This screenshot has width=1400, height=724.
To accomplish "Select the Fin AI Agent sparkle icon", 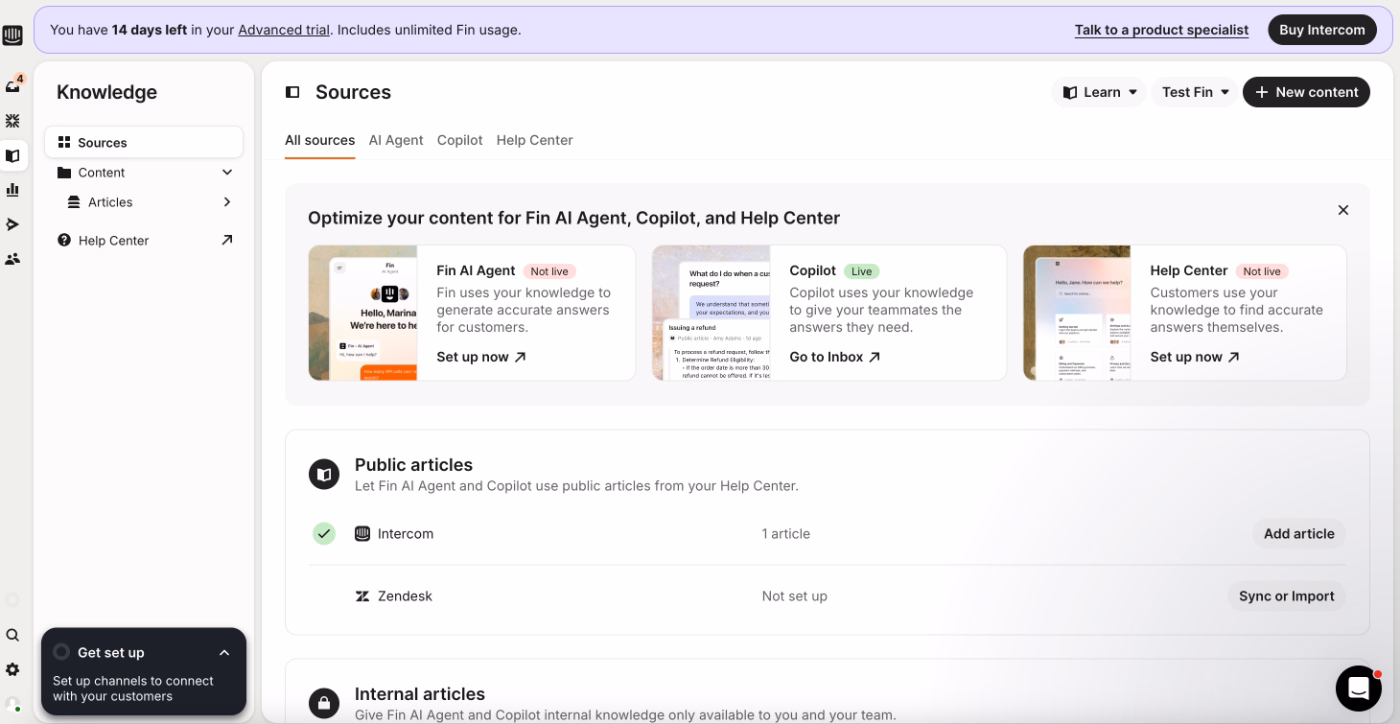I will point(13,119).
